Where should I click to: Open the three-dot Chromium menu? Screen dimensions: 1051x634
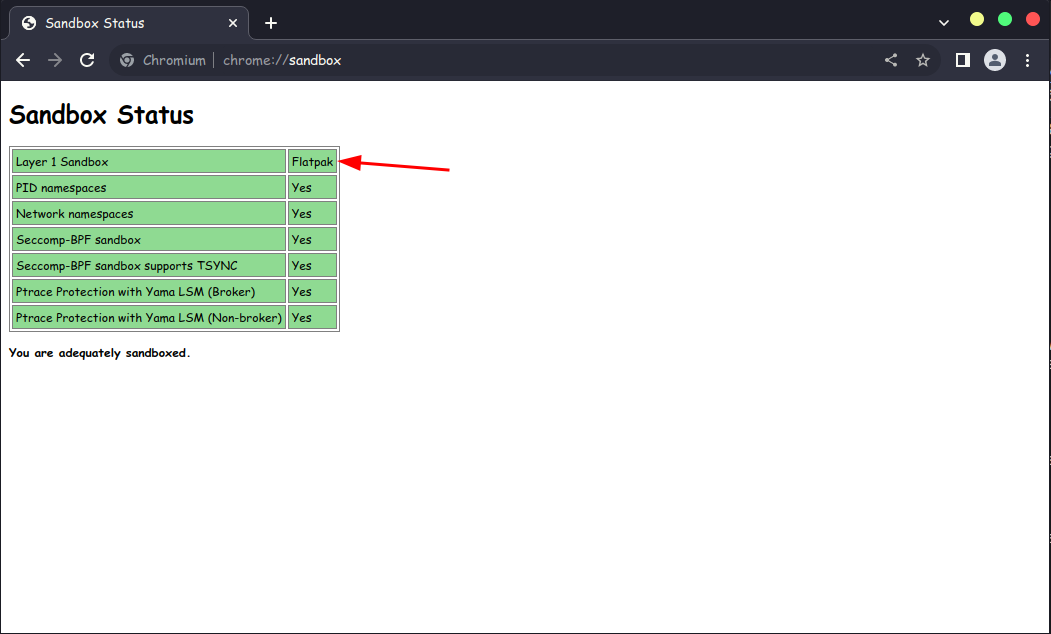(x=1028, y=60)
